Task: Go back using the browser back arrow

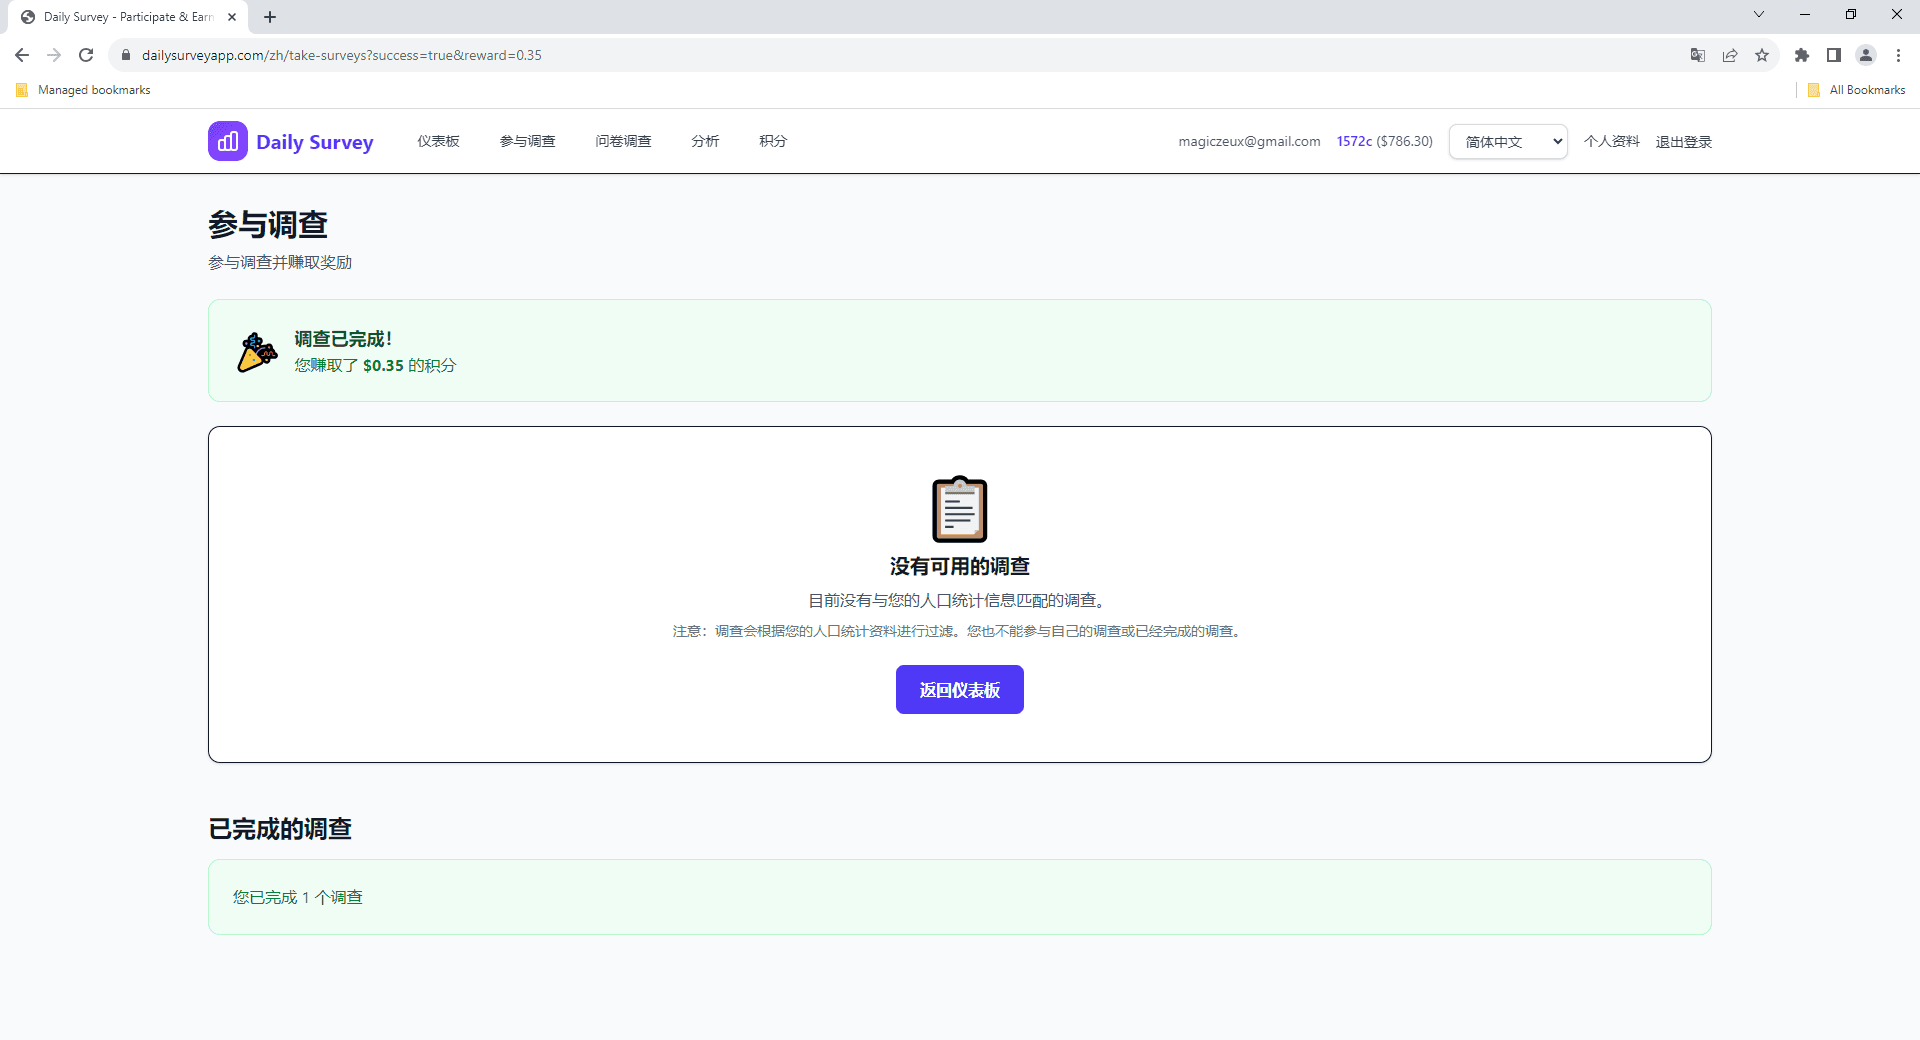Action: coord(22,55)
